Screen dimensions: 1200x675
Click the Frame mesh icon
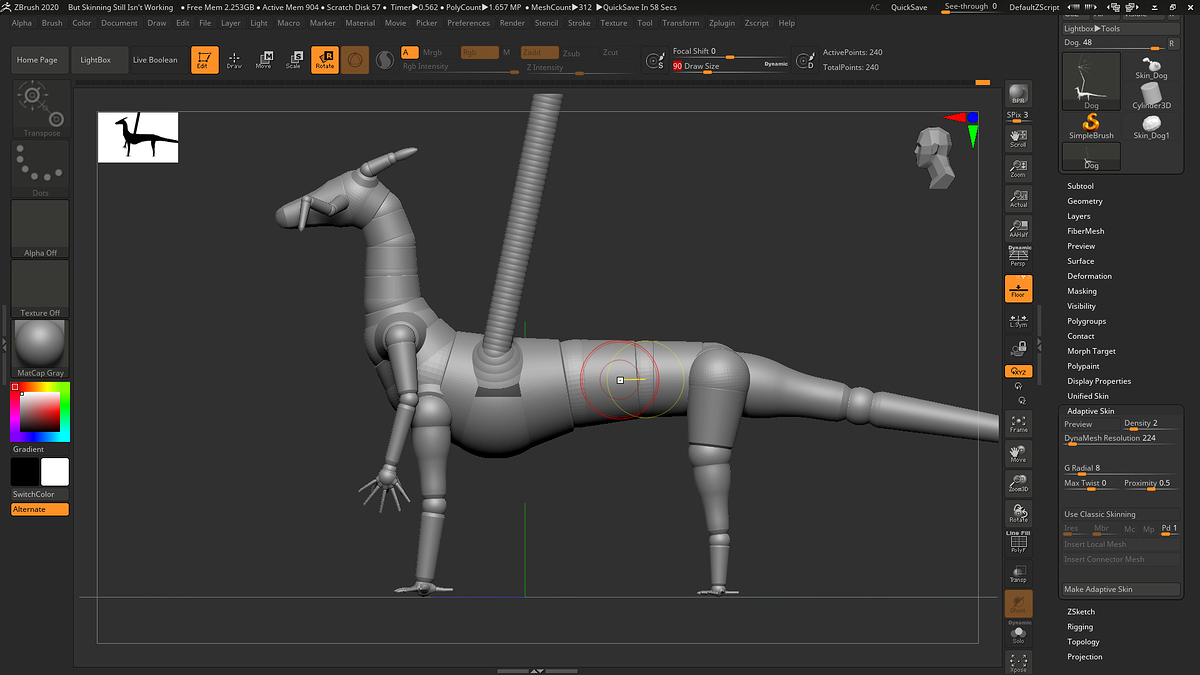1018,423
